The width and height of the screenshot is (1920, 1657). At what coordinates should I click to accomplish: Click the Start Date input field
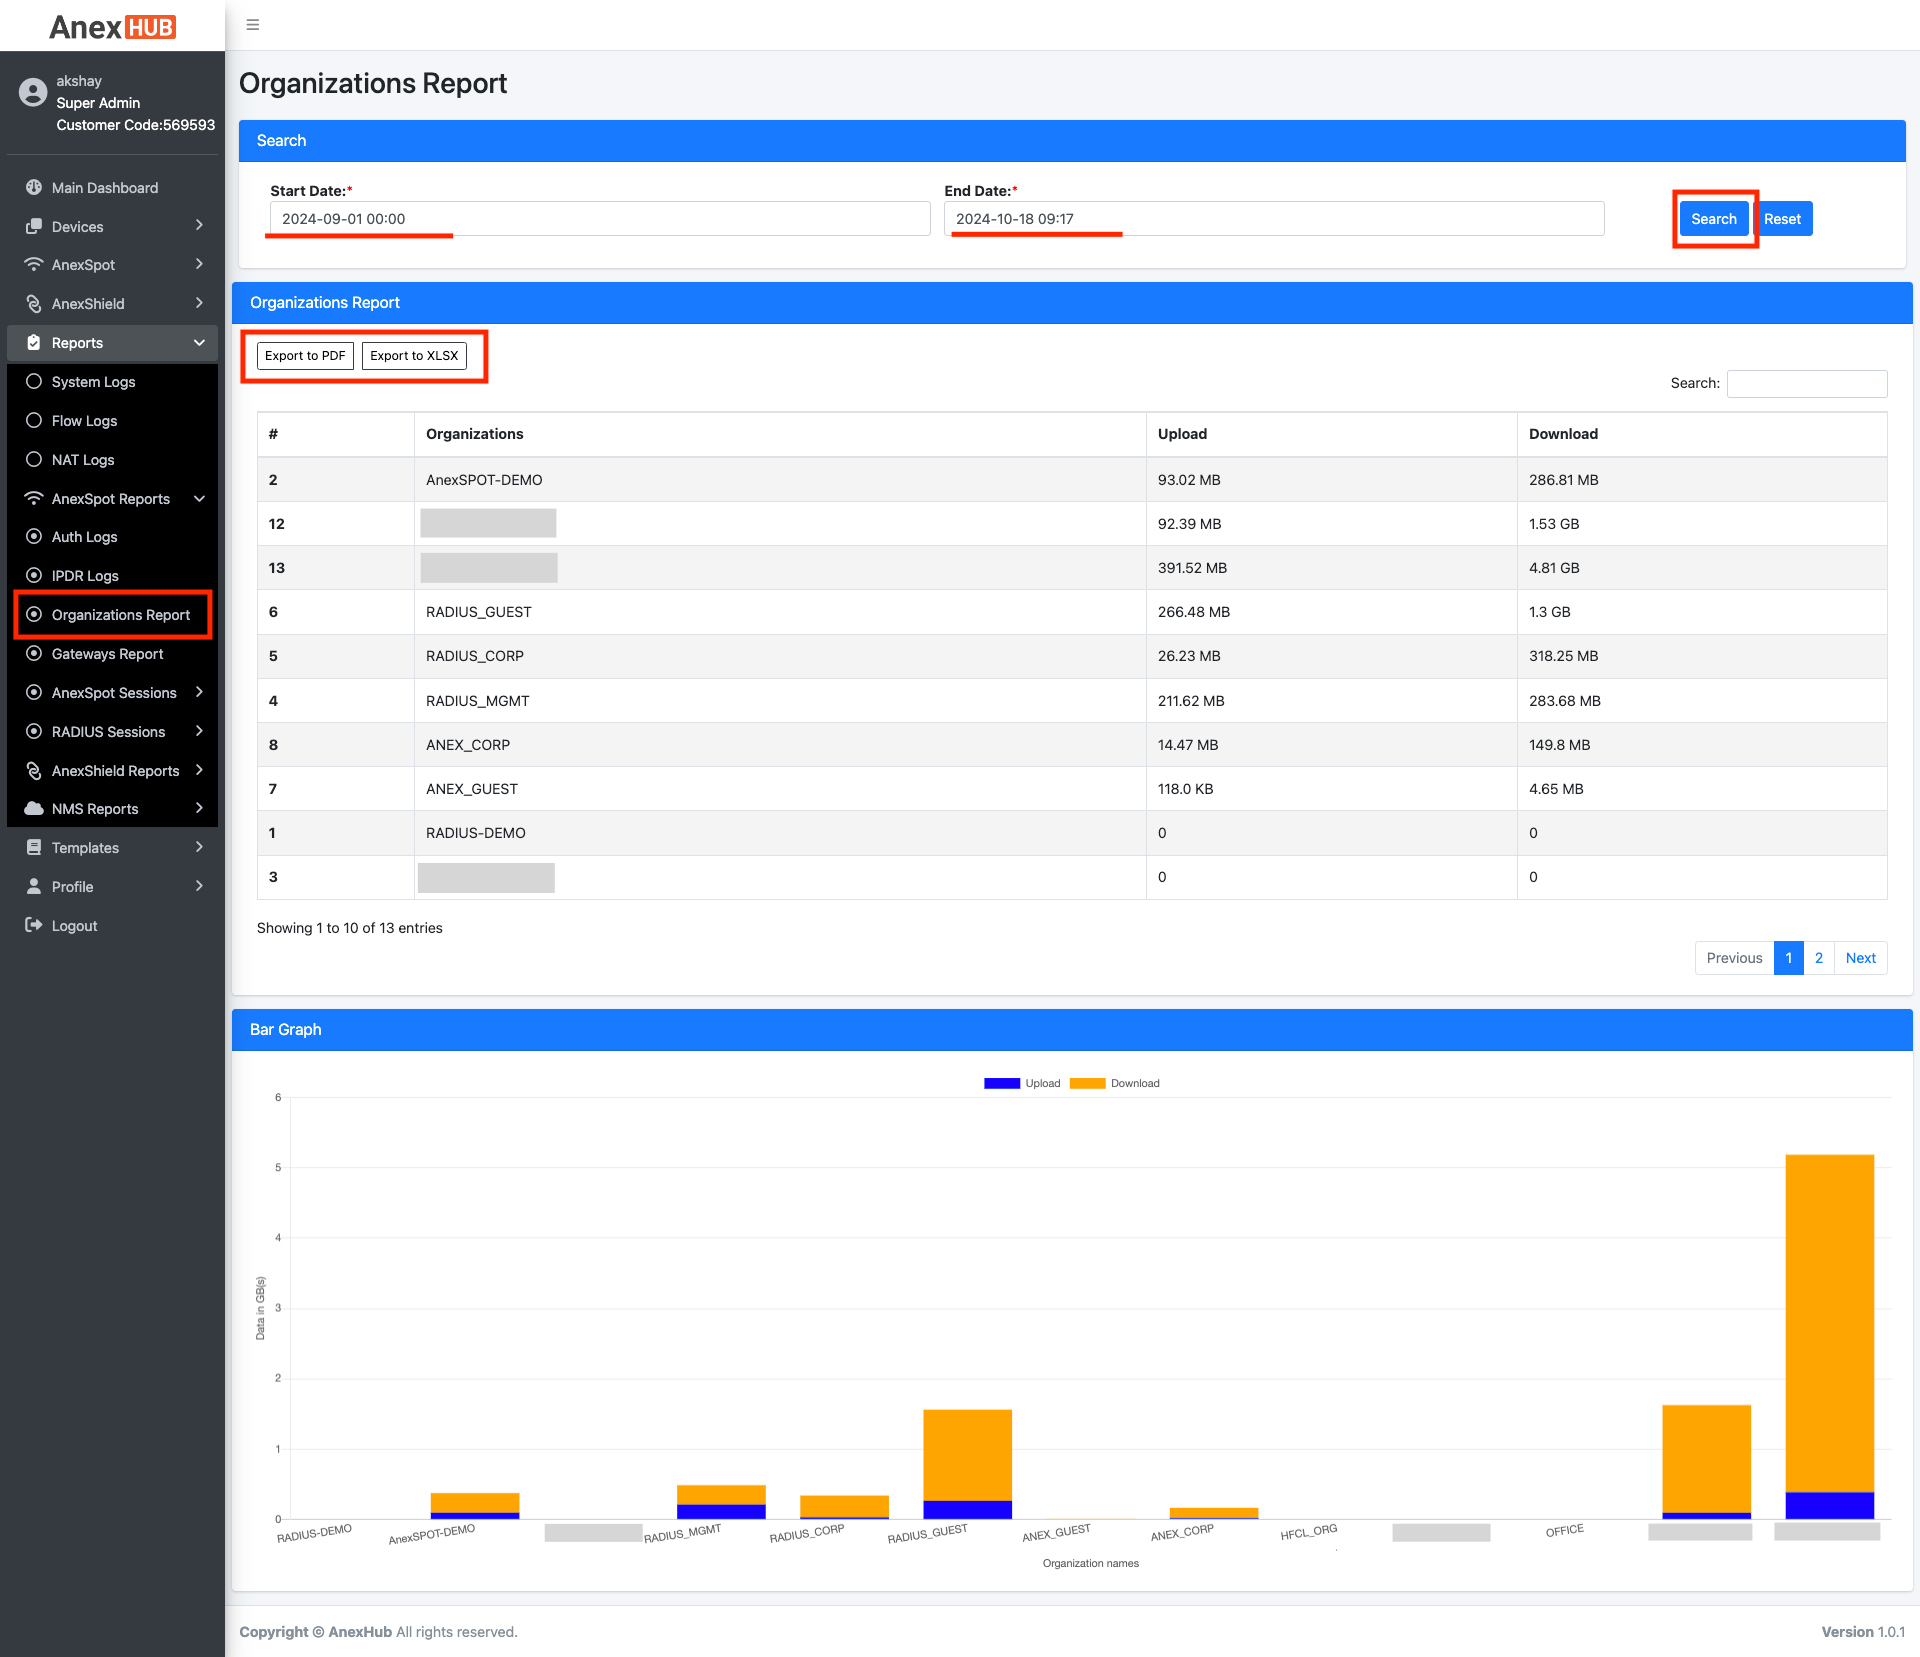click(x=599, y=219)
